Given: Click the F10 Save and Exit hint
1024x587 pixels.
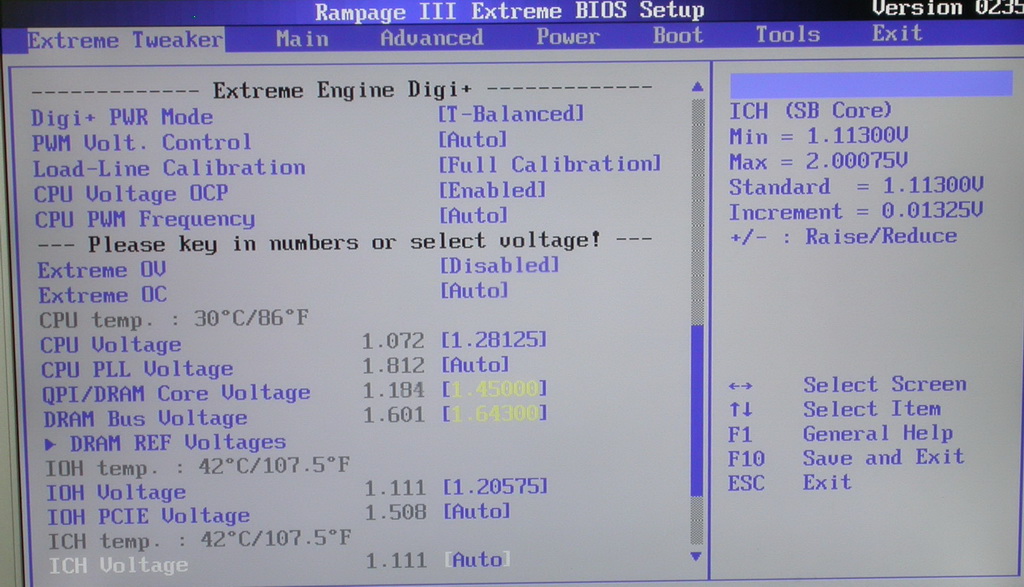Looking at the screenshot, I should 846,458.
